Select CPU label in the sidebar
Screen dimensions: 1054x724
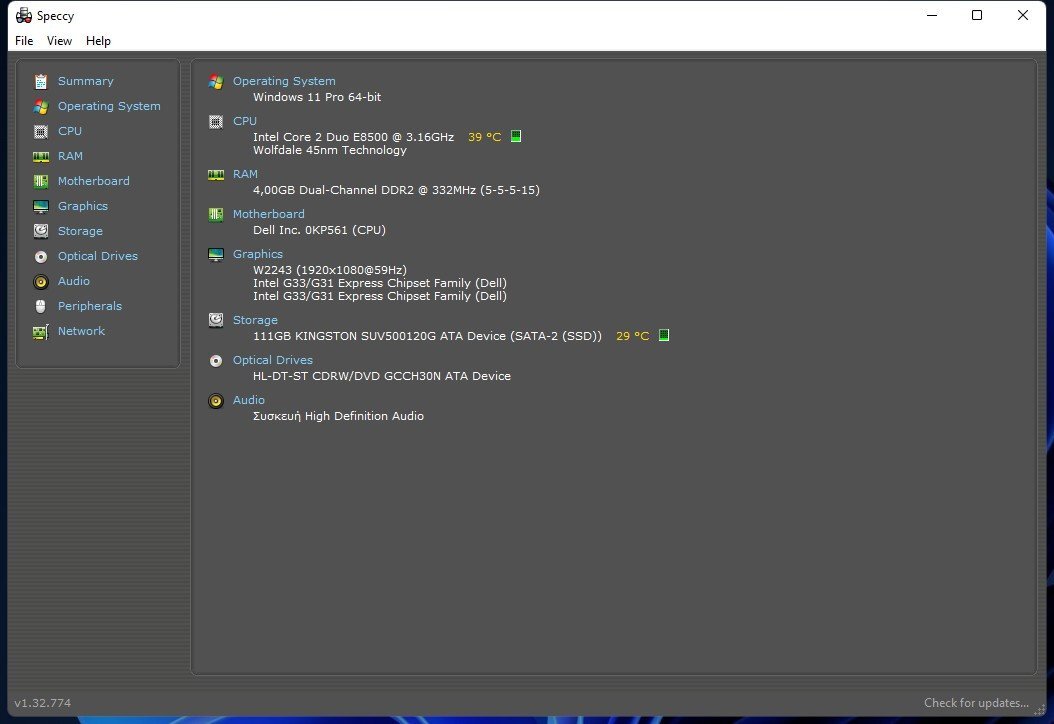pos(70,131)
